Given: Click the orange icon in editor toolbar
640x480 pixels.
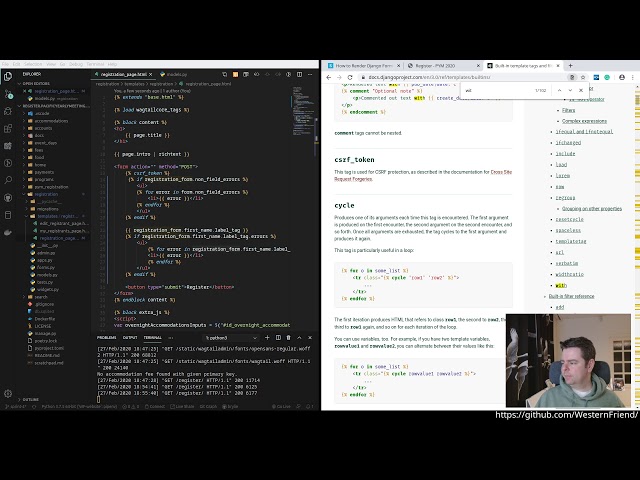Looking at the screenshot, I should [x=236, y=74].
